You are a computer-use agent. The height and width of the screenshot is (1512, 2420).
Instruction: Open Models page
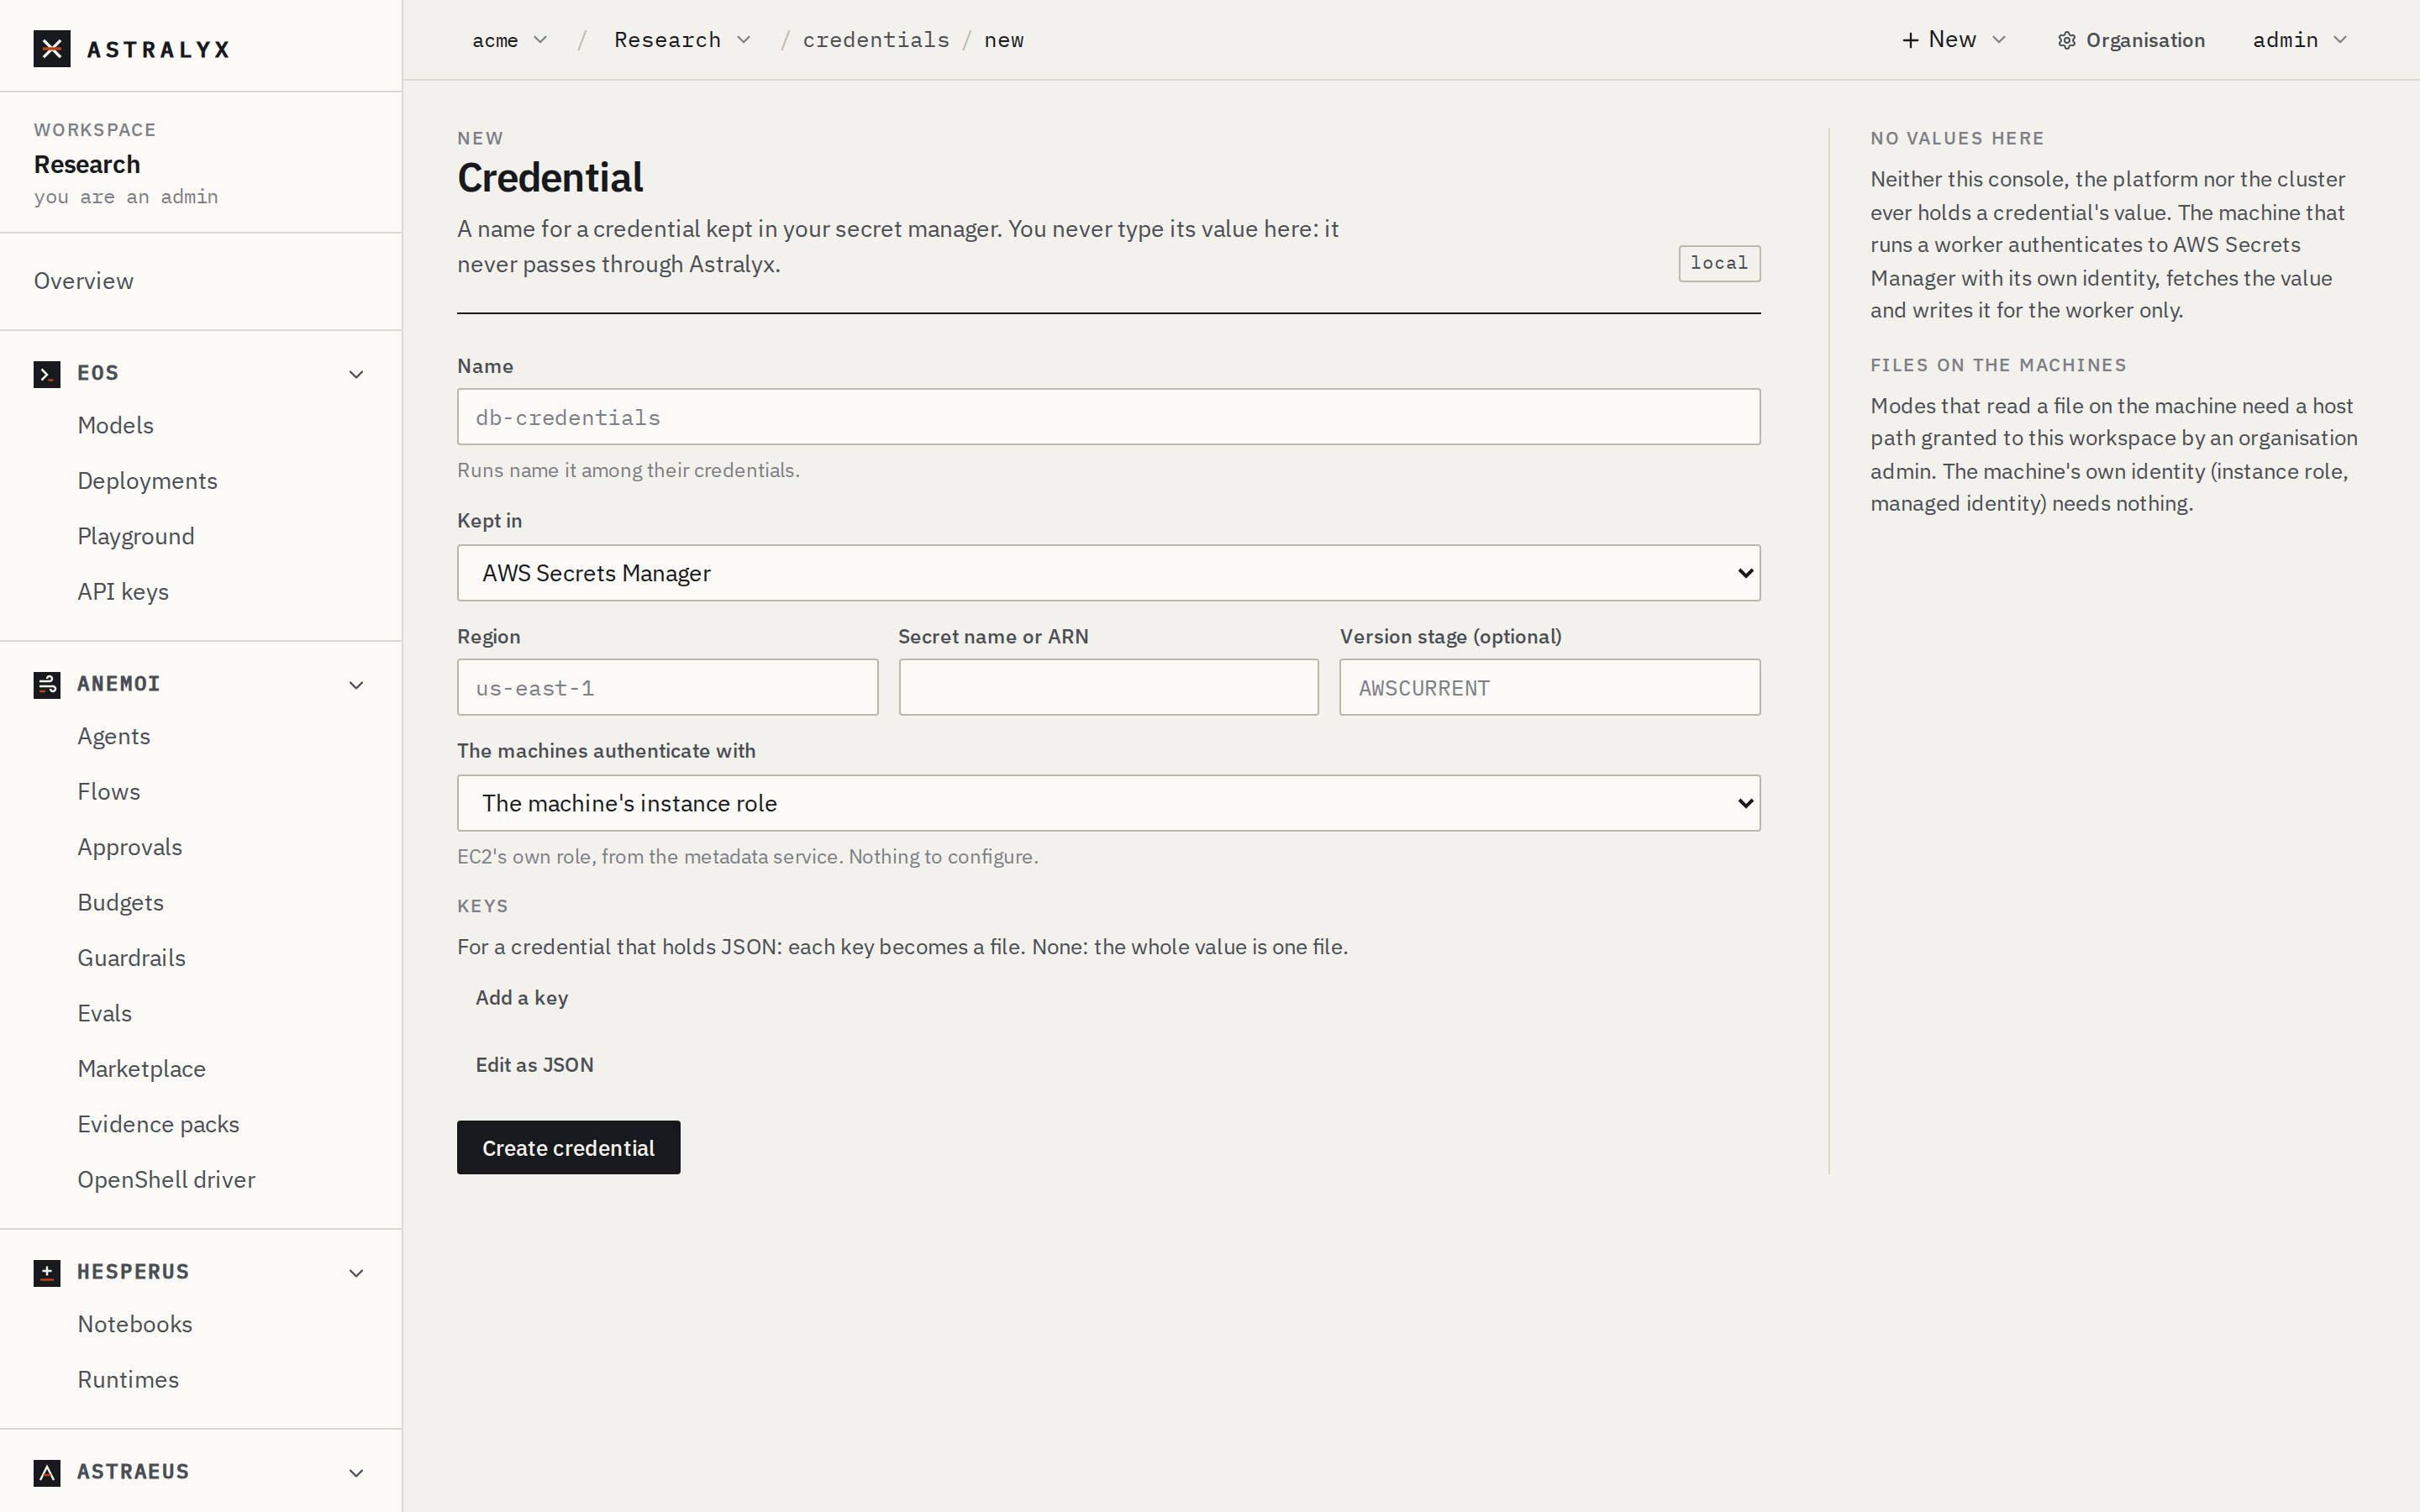click(x=116, y=426)
